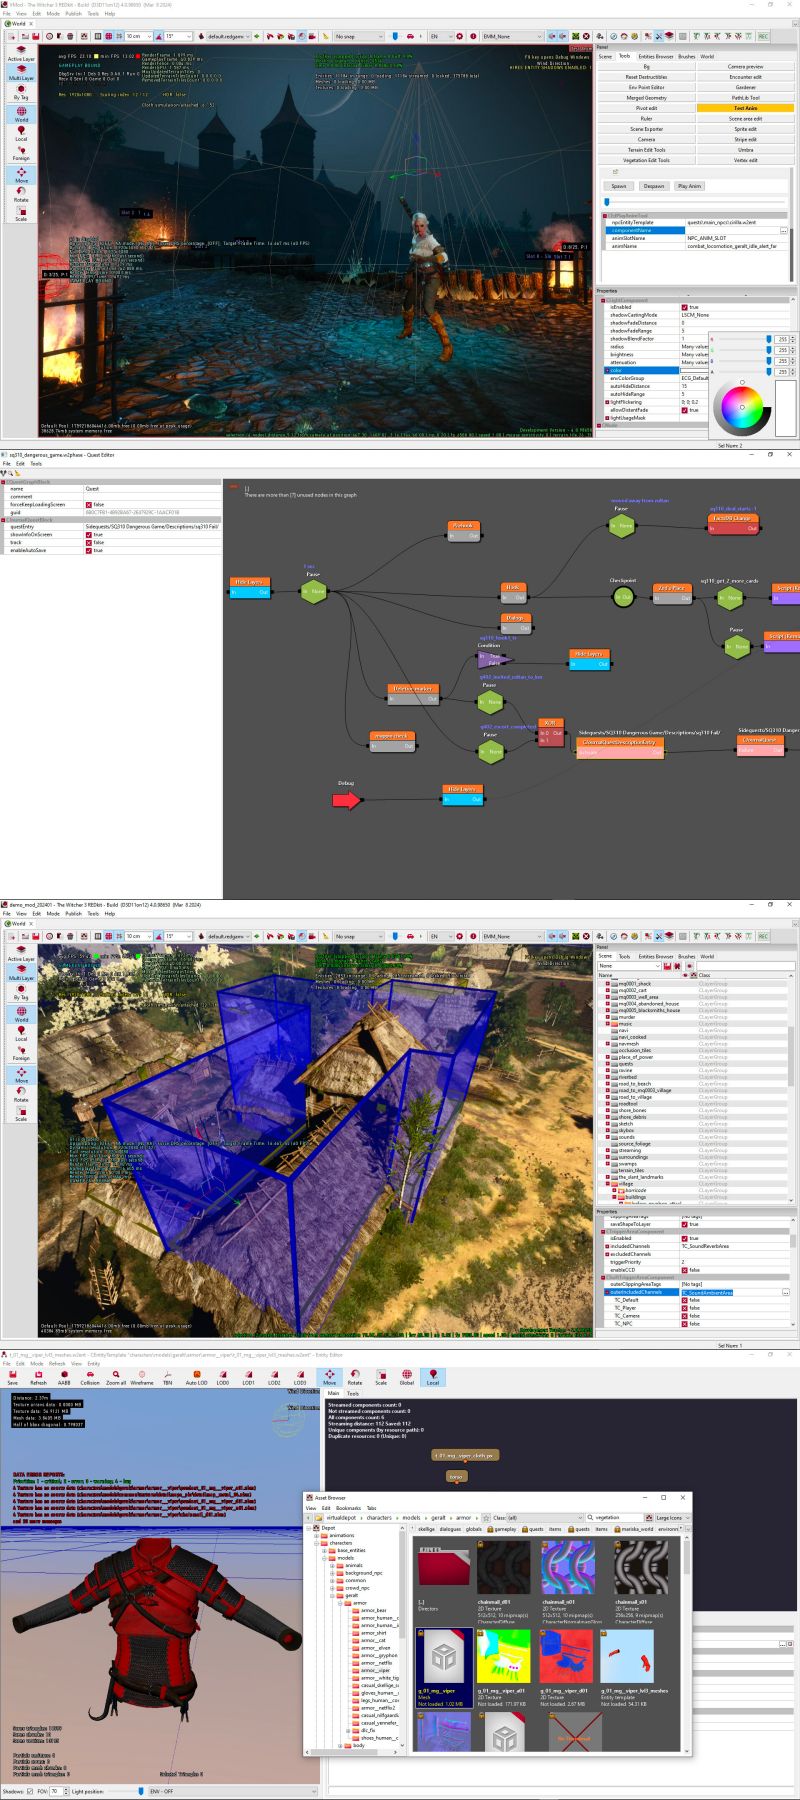Click Zoom all in Entity Editor
Viewport: 800px width, 1800px height.
pos(116,1378)
